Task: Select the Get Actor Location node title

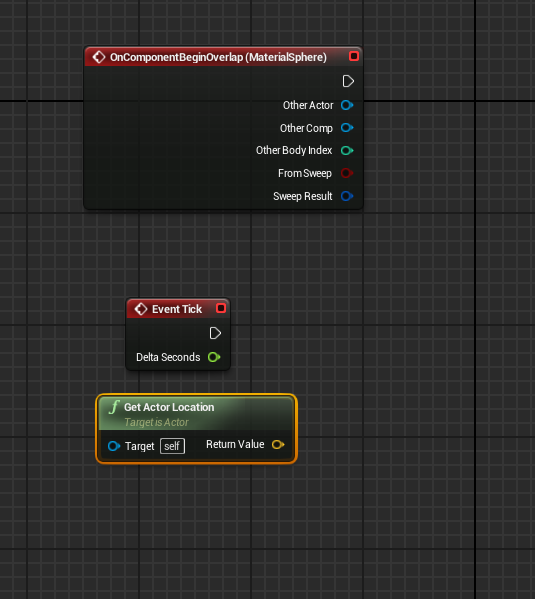Action: point(169,407)
